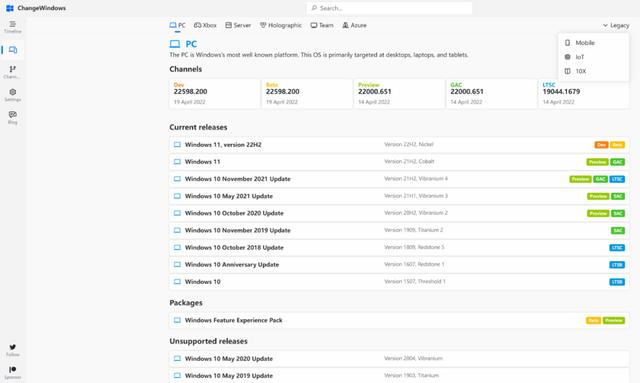Click laptop icon beside Windows 10 May 2021 Update
Image resolution: width=640 pixels, height=383 pixels.
pos(177,196)
